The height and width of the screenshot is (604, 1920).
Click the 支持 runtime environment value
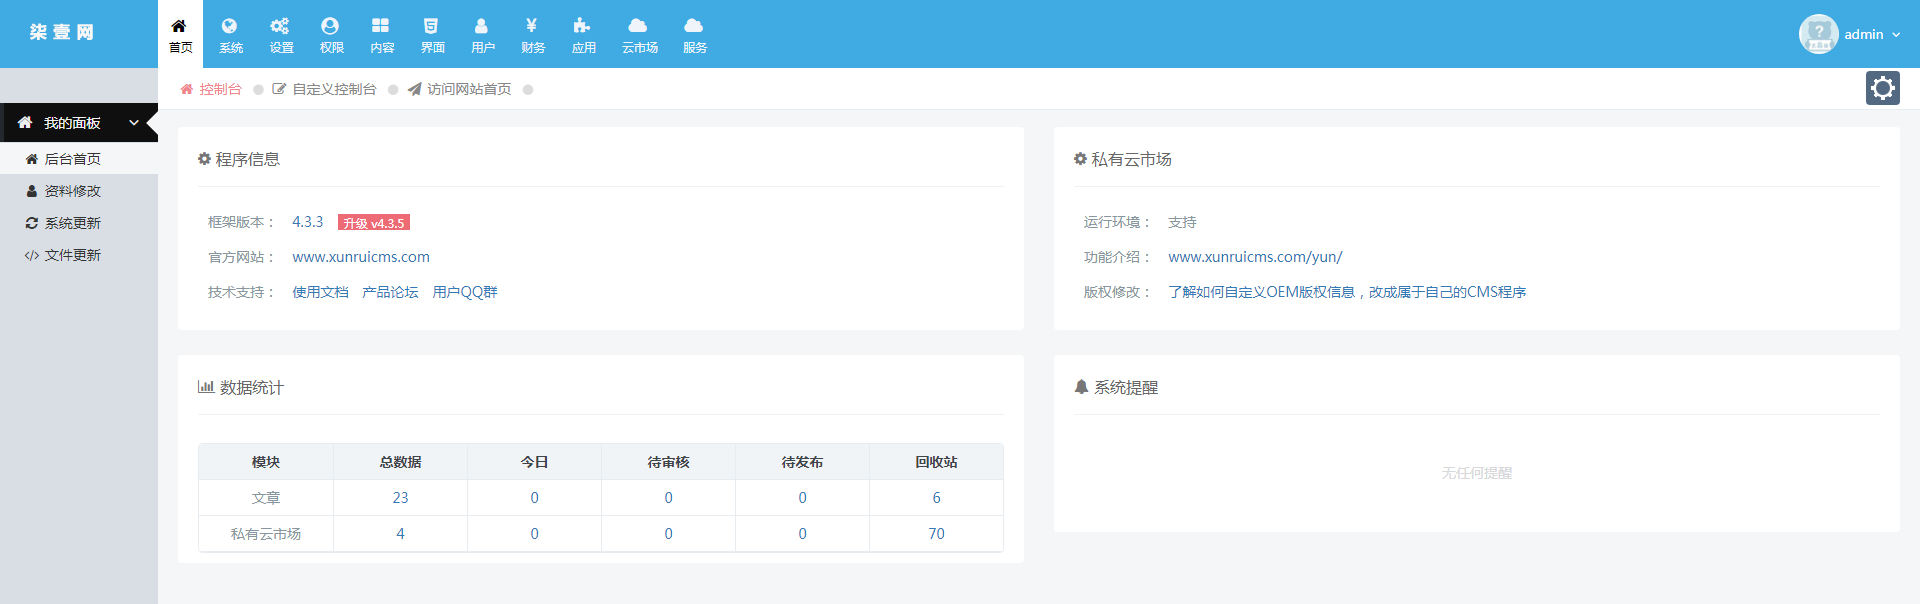point(1182,222)
